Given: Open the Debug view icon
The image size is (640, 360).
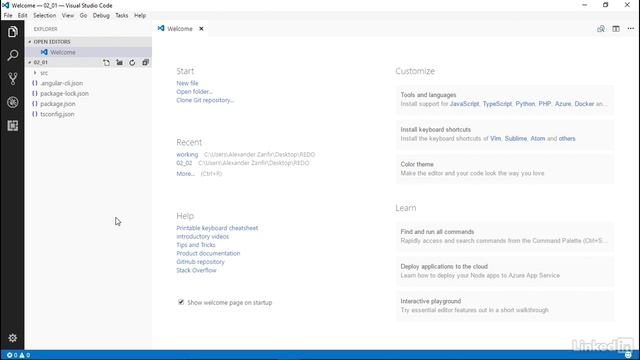Looking at the screenshot, I should tap(13, 102).
